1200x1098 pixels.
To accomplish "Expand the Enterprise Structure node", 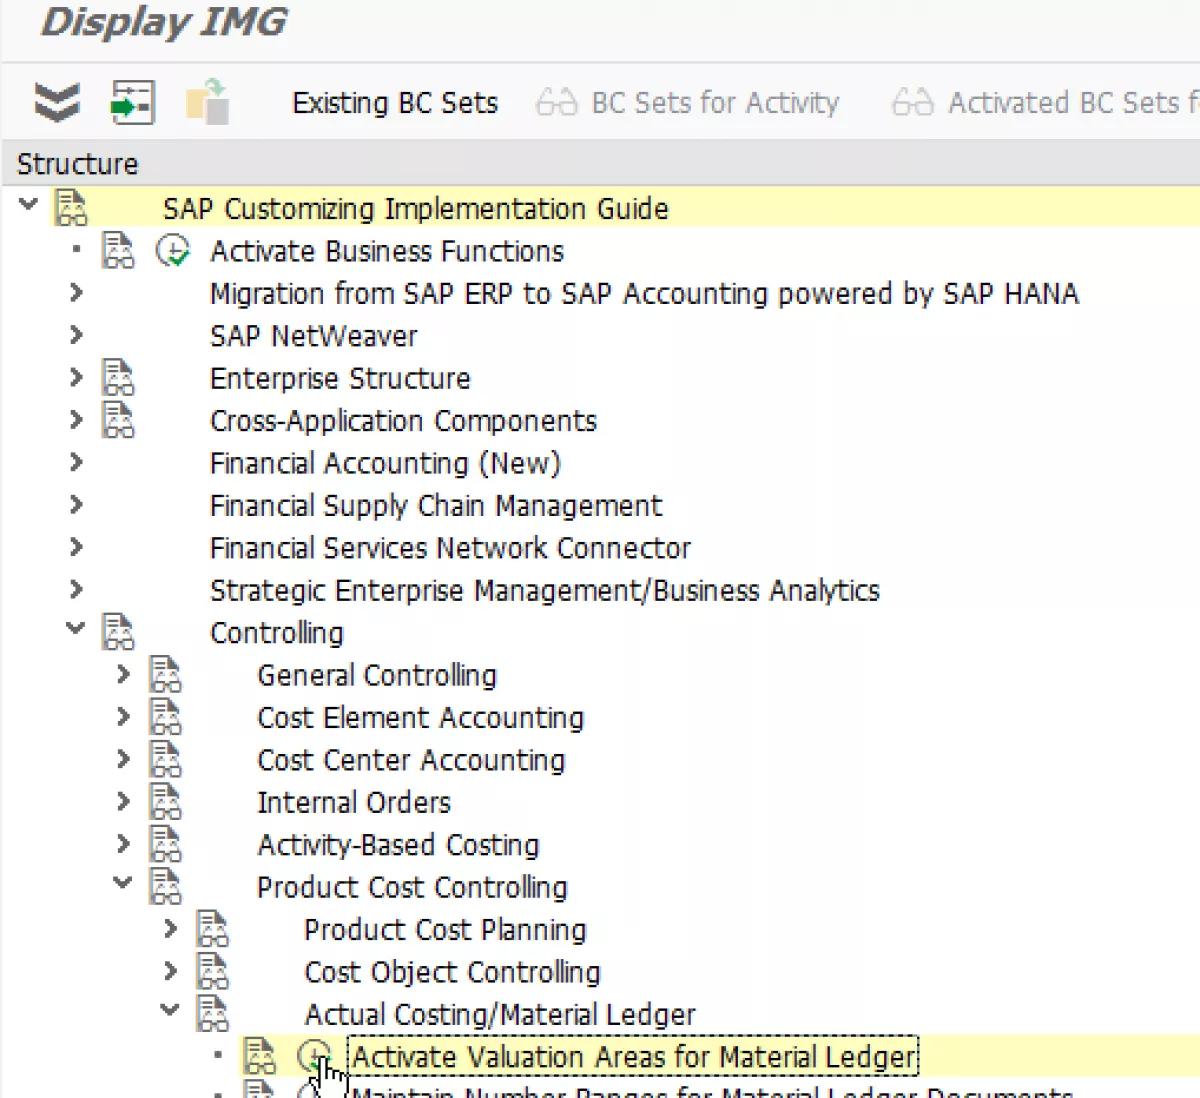I will point(76,377).
